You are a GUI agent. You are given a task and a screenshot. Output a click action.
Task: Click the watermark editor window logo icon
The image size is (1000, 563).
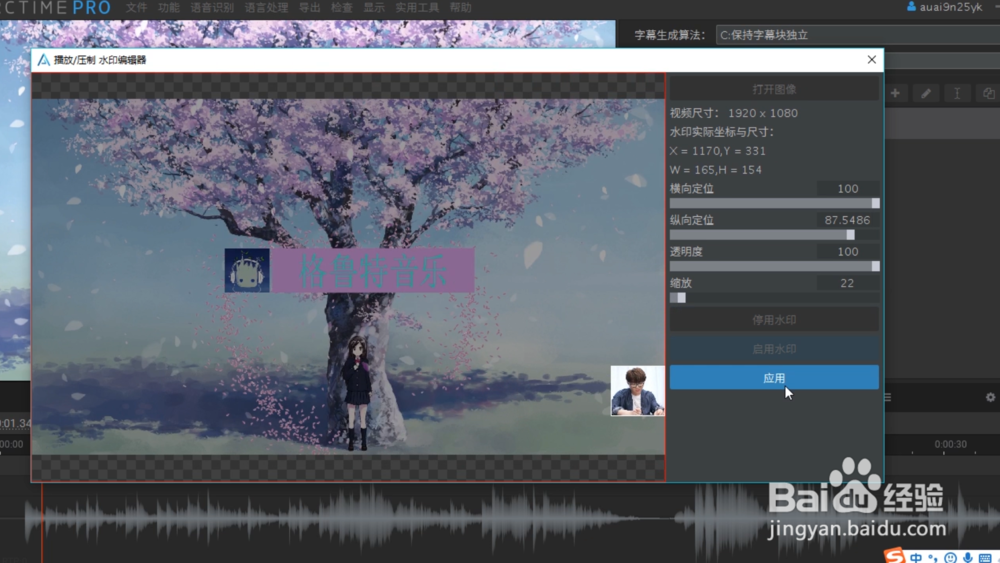(43, 60)
